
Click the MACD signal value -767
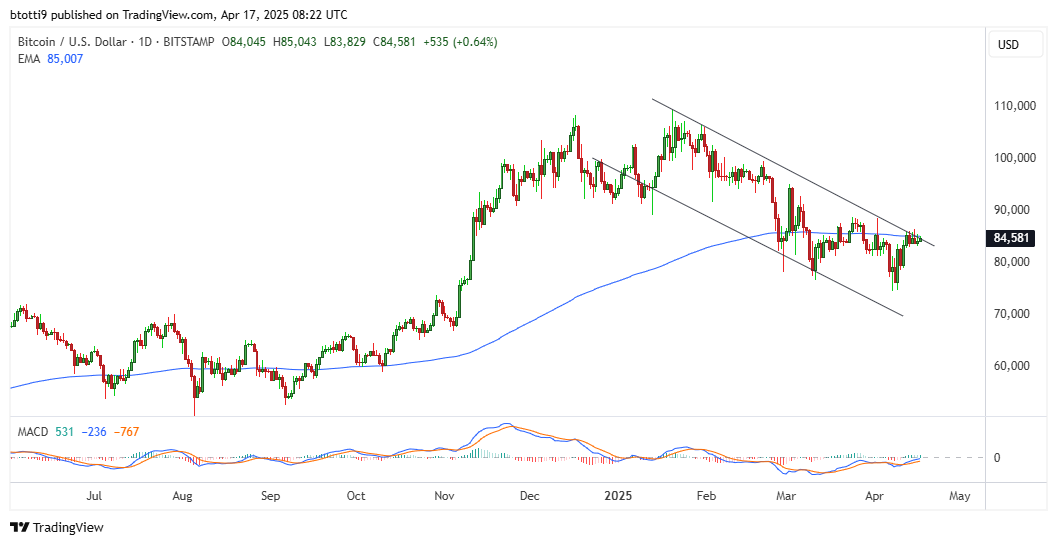pyautogui.click(x=126, y=431)
